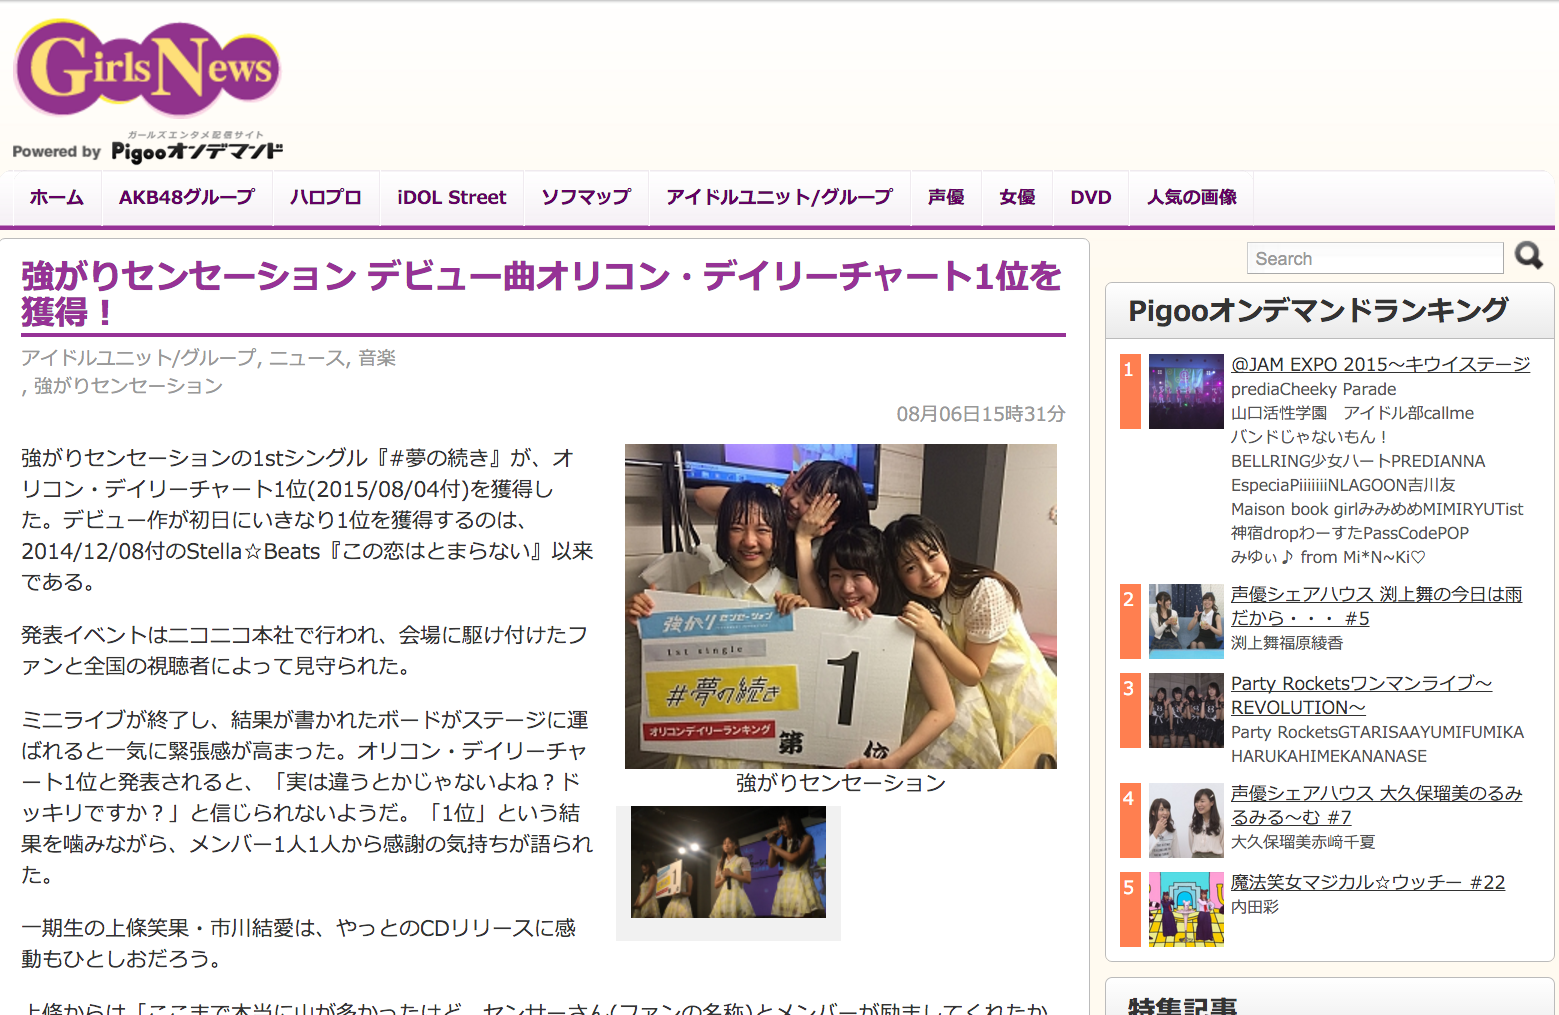This screenshot has width=1559, height=1015.
Task: Click the rank 4 大久保瑠美 thumbnail
Action: (1186, 820)
